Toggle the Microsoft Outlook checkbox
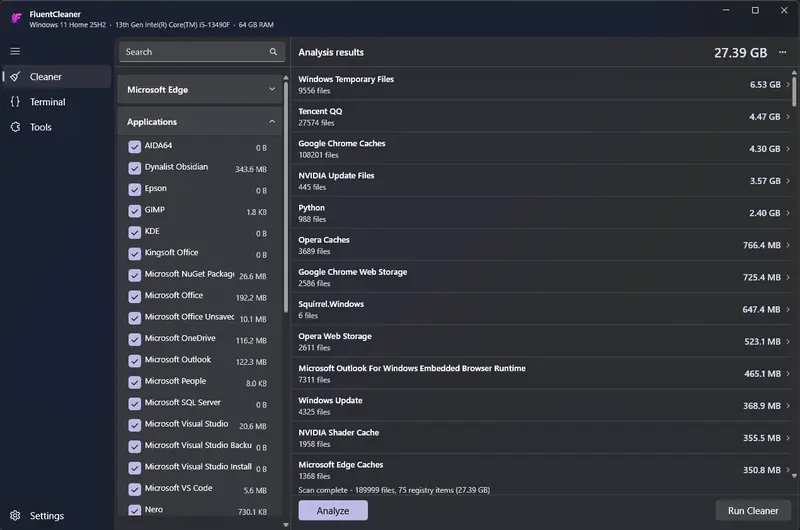This screenshot has height=530, width=800. [135, 361]
